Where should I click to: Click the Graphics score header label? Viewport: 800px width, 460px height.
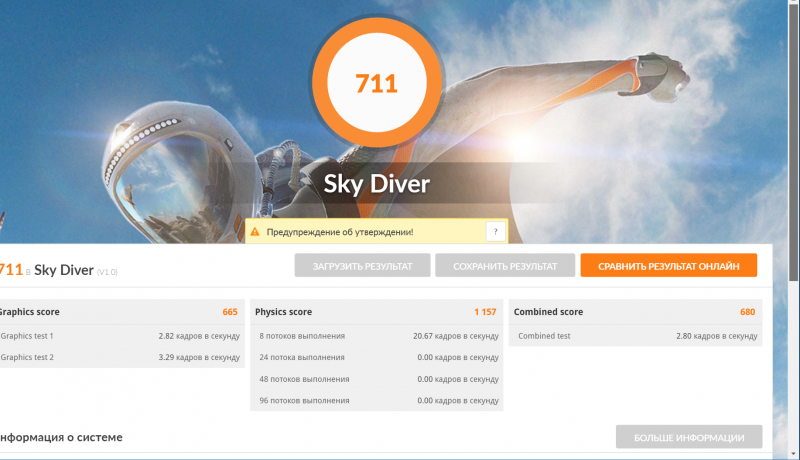[x=29, y=312]
